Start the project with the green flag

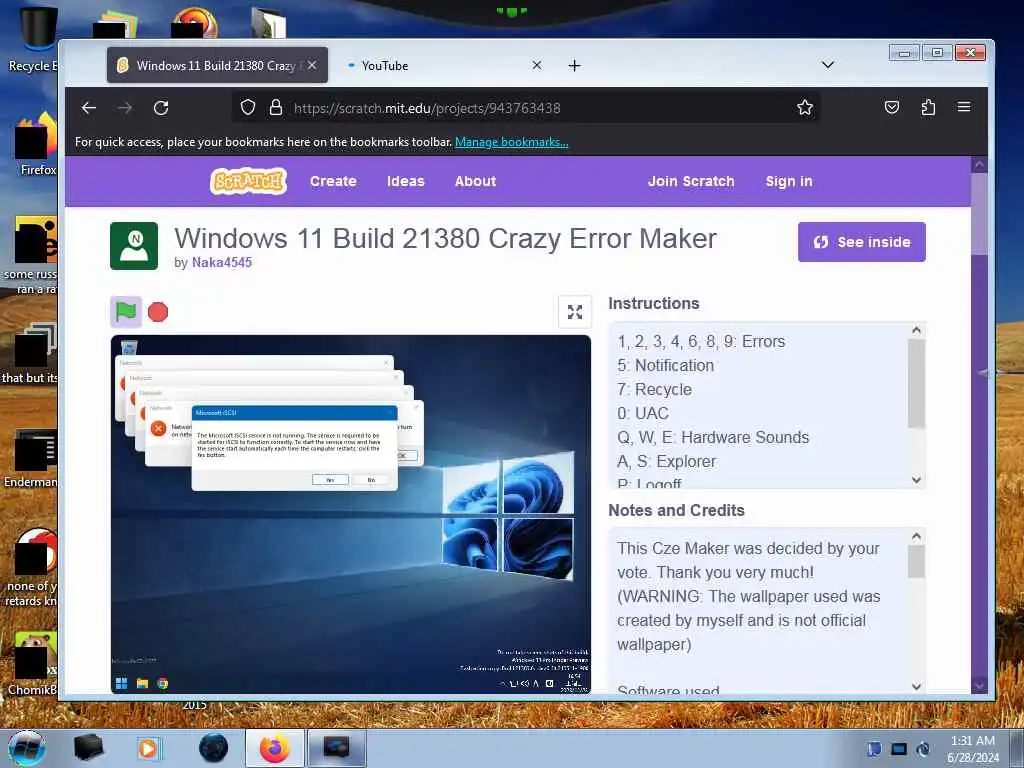126,312
